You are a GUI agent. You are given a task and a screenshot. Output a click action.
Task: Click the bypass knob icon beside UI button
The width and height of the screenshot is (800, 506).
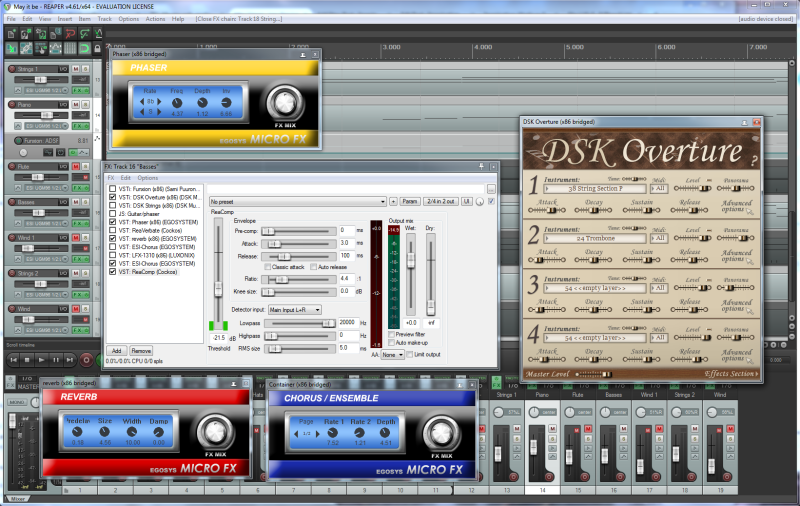click(480, 201)
